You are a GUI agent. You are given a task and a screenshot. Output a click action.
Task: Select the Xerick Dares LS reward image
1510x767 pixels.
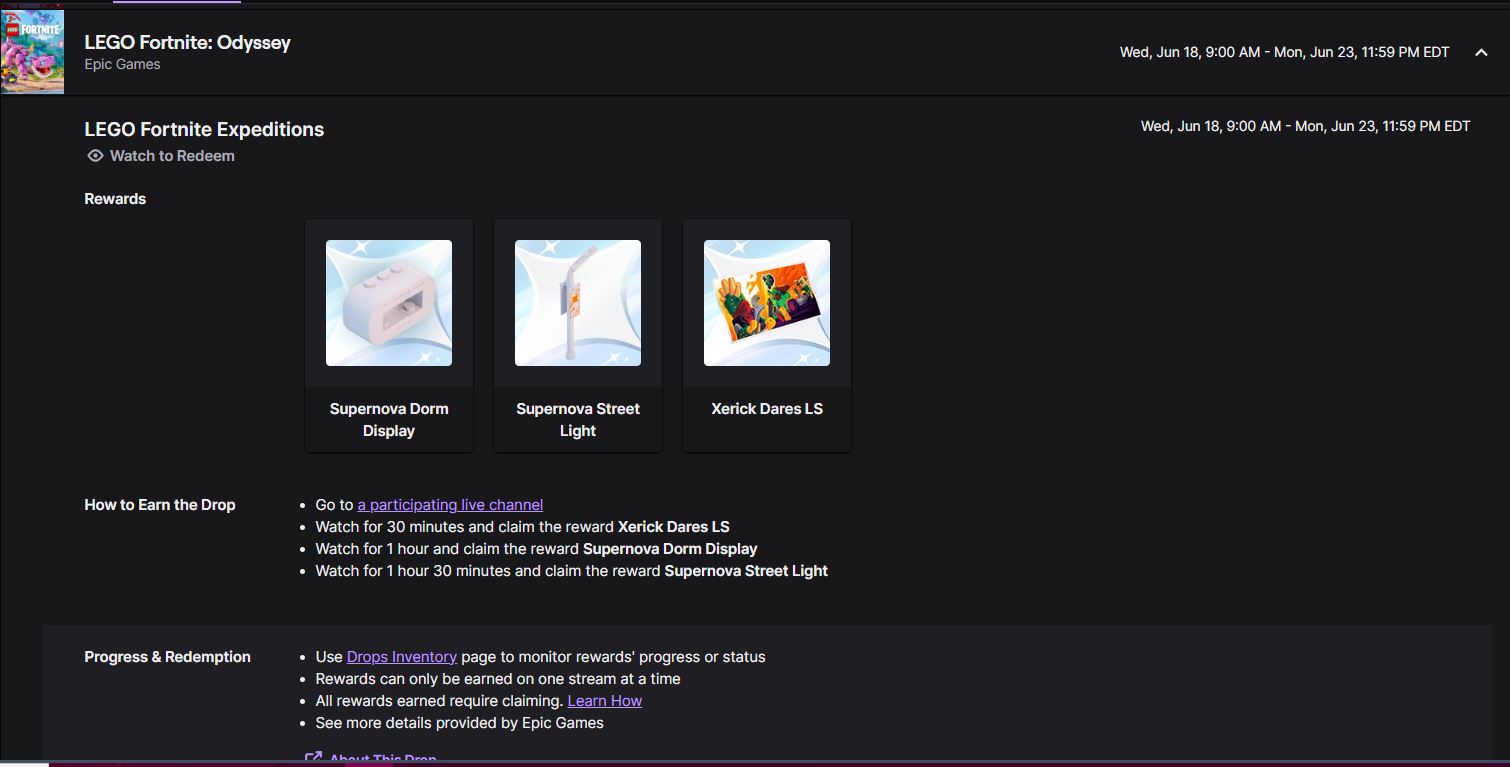click(x=767, y=303)
